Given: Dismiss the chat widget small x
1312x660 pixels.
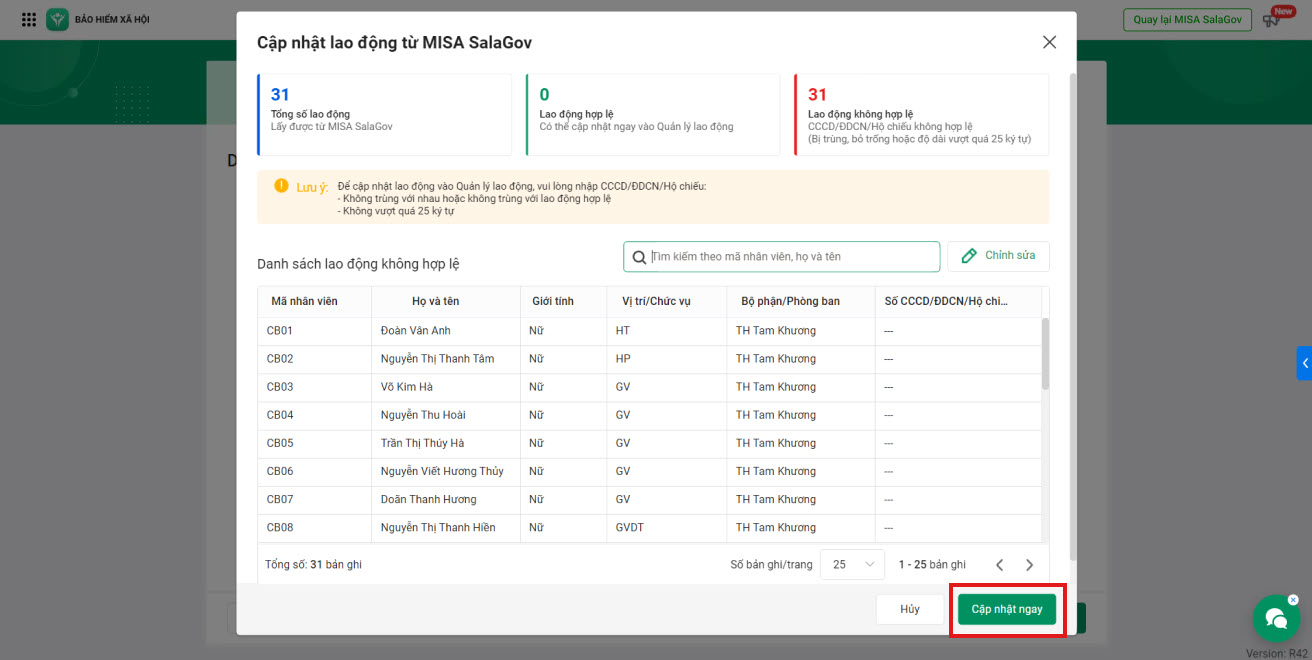Looking at the screenshot, I should click(1293, 600).
